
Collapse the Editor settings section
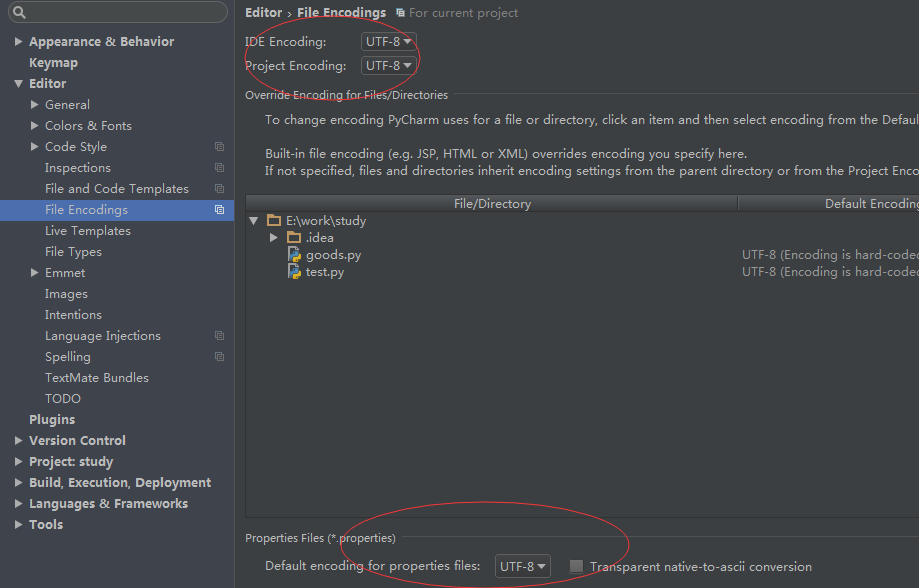click(18, 84)
